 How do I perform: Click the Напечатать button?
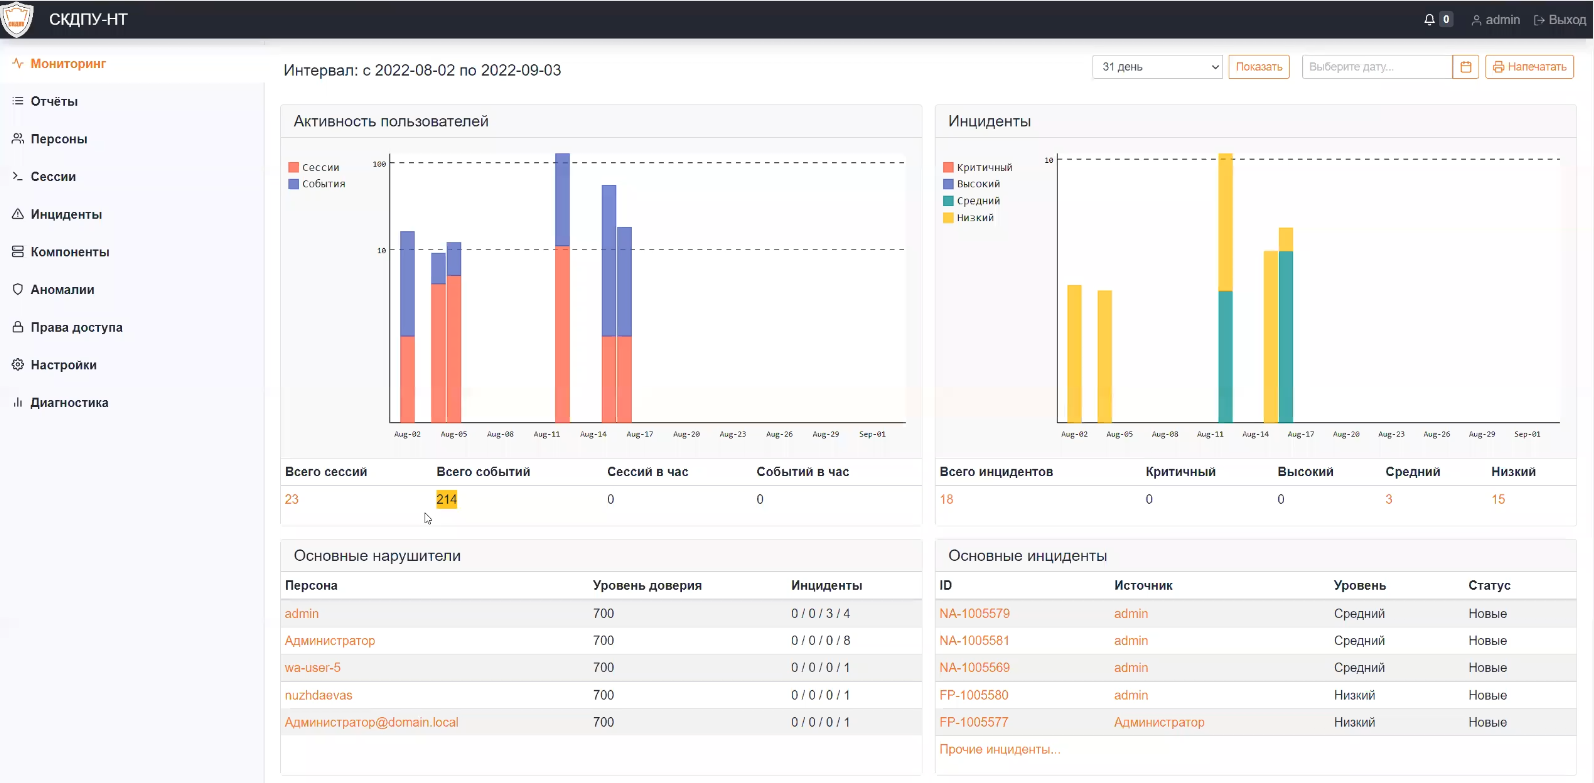(x=1529, y=67)
